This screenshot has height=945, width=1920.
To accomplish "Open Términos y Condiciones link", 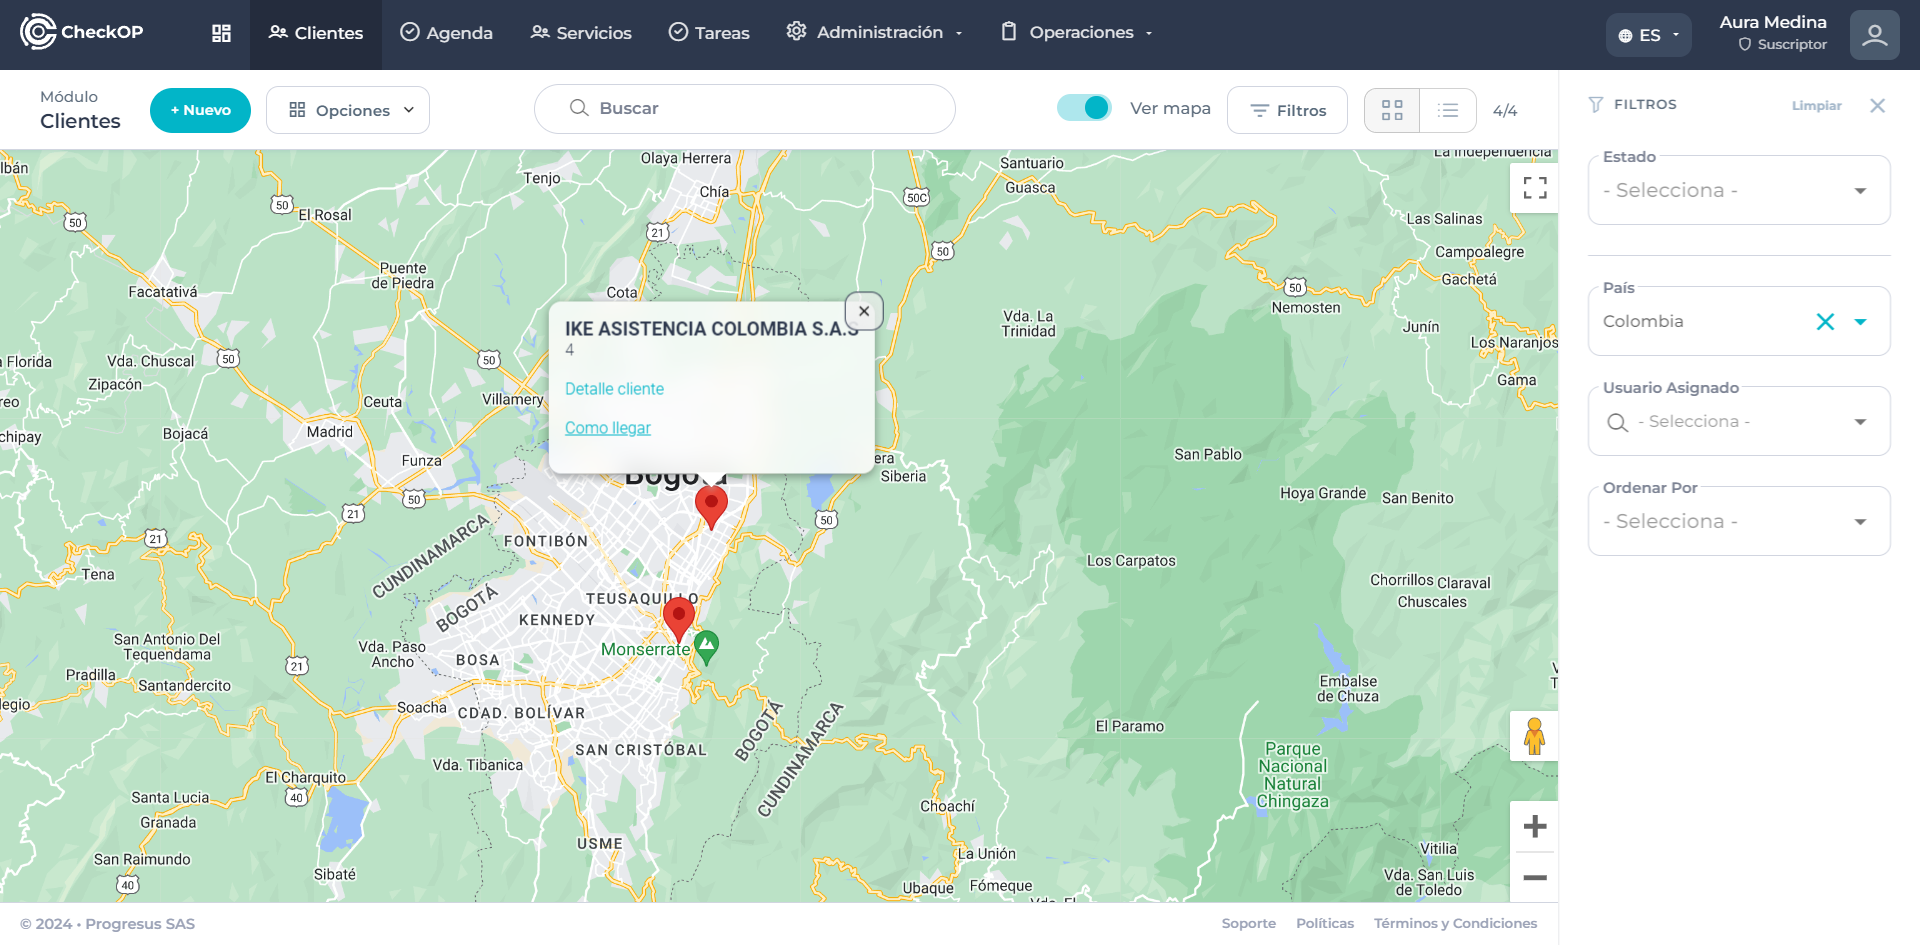I will 1455,923.
